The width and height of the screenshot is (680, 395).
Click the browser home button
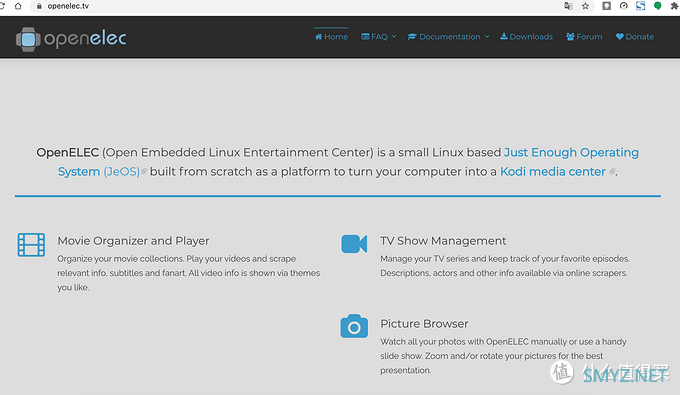(18, 6)
